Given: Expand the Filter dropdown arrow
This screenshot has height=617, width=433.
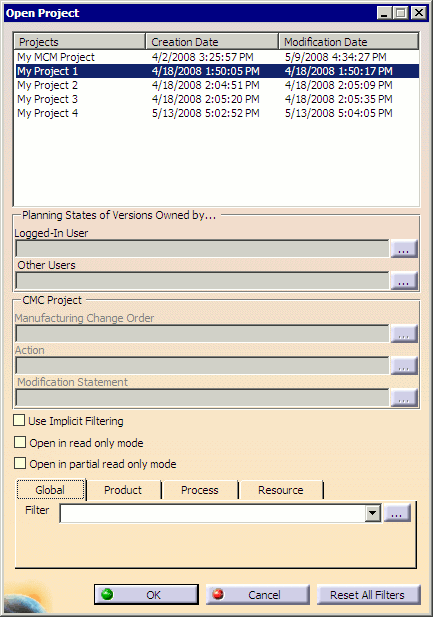Looking at the screenshot, I should (372, 513).
